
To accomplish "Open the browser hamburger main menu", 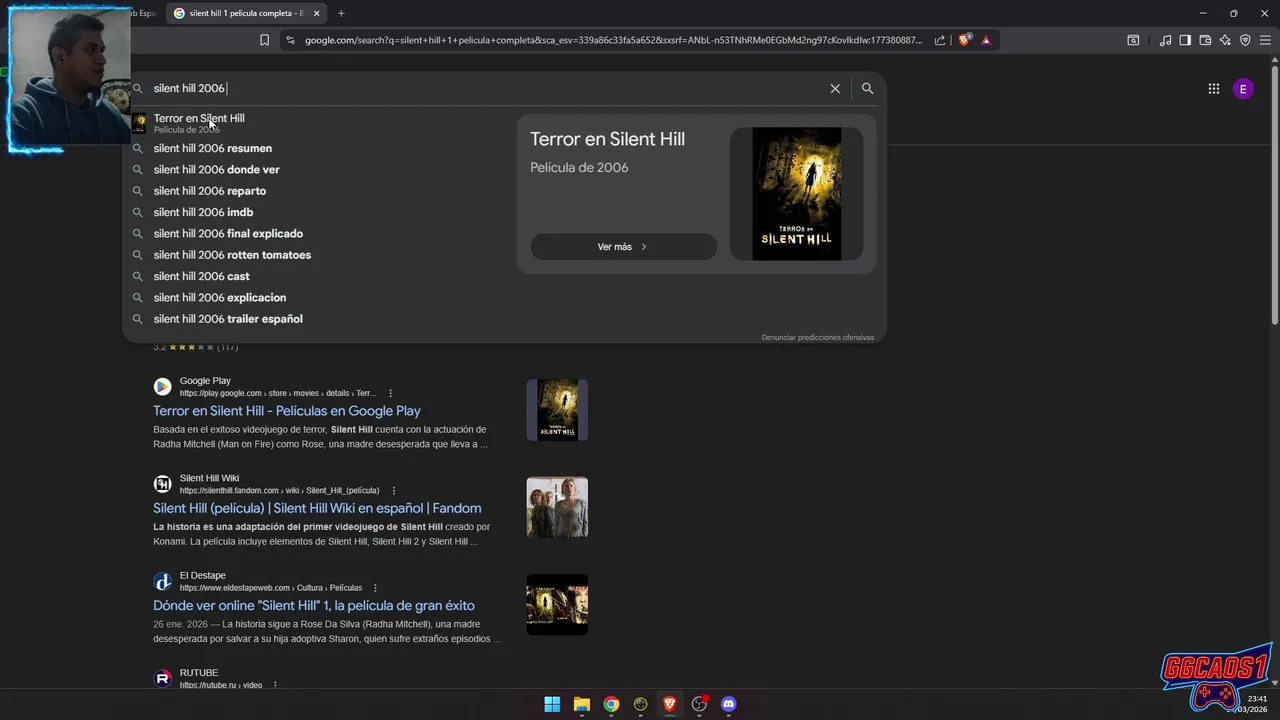I will [x=1266, y=40].
